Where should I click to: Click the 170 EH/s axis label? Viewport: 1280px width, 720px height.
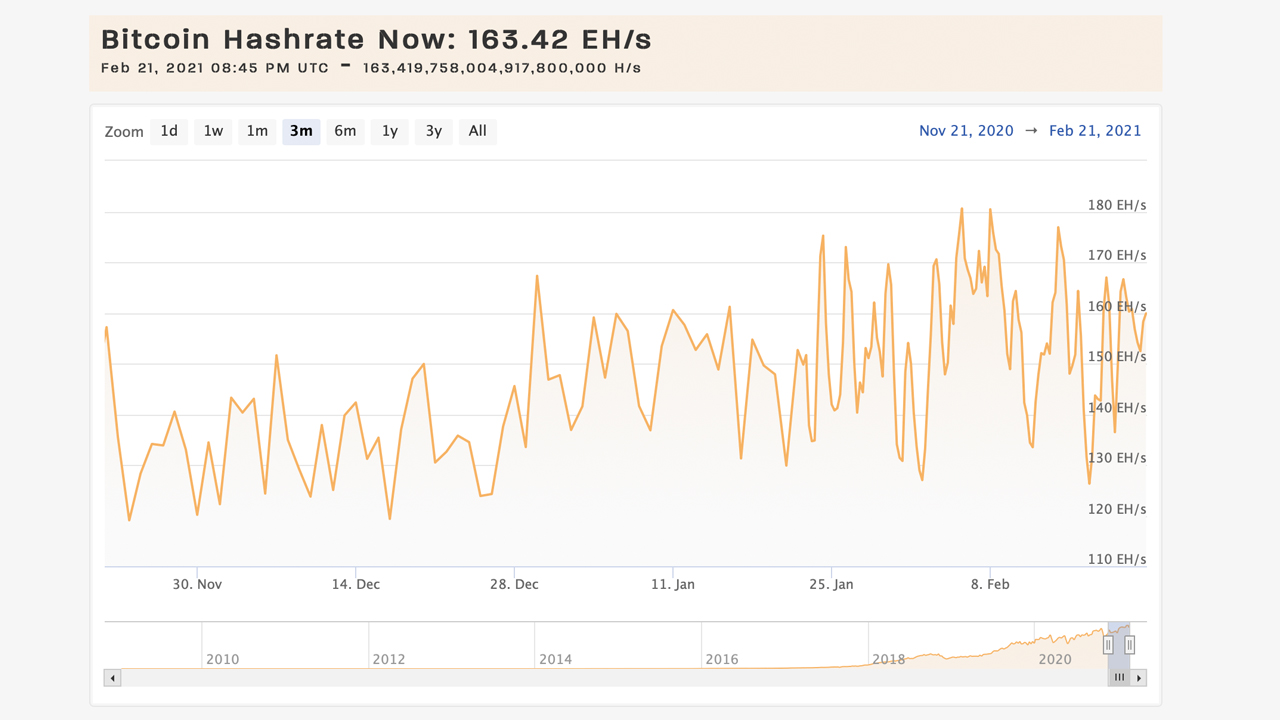[1117, 255]
